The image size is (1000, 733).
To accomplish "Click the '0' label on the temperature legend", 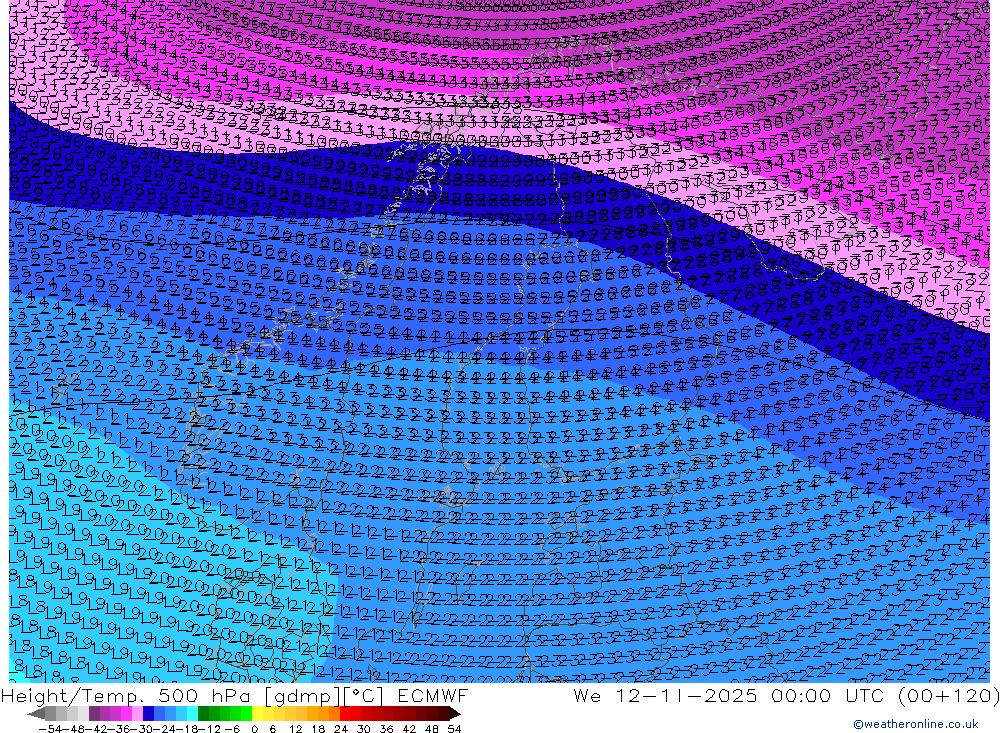I will [x=254, y=728].
